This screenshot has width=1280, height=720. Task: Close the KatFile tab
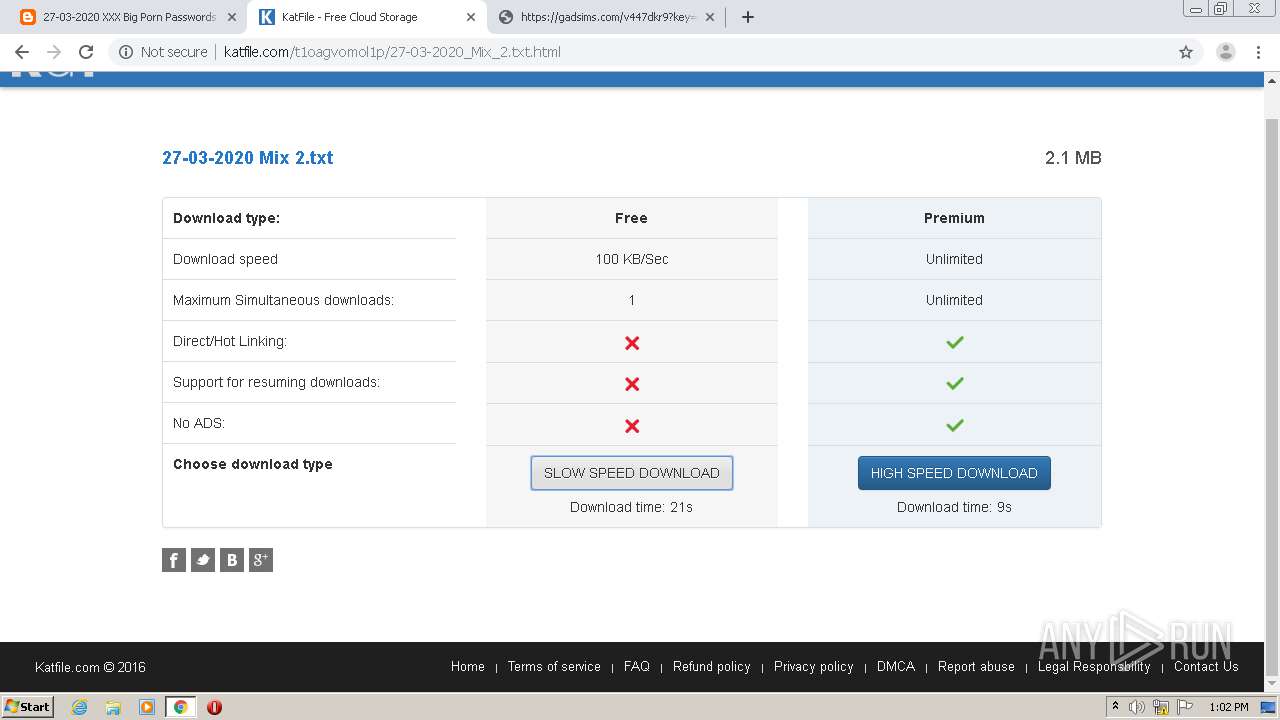click(x=469, y=17)
